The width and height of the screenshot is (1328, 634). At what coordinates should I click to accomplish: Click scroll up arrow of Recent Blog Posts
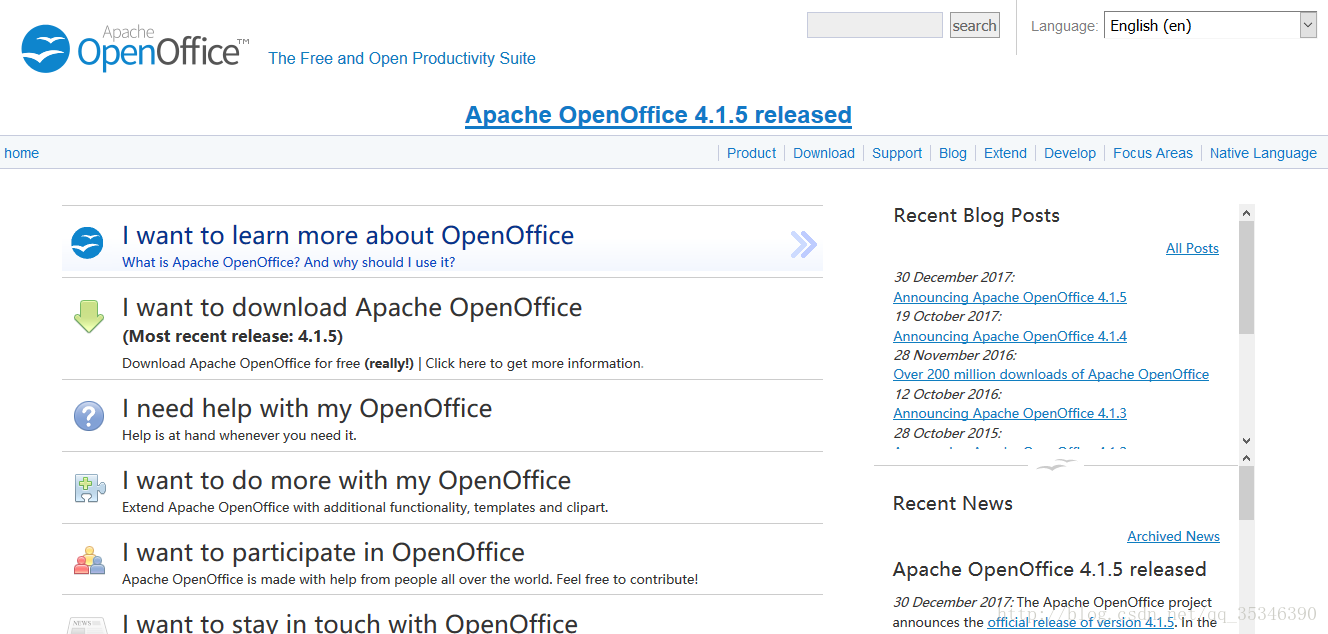pyautogui.click(x=1246, y=213)
